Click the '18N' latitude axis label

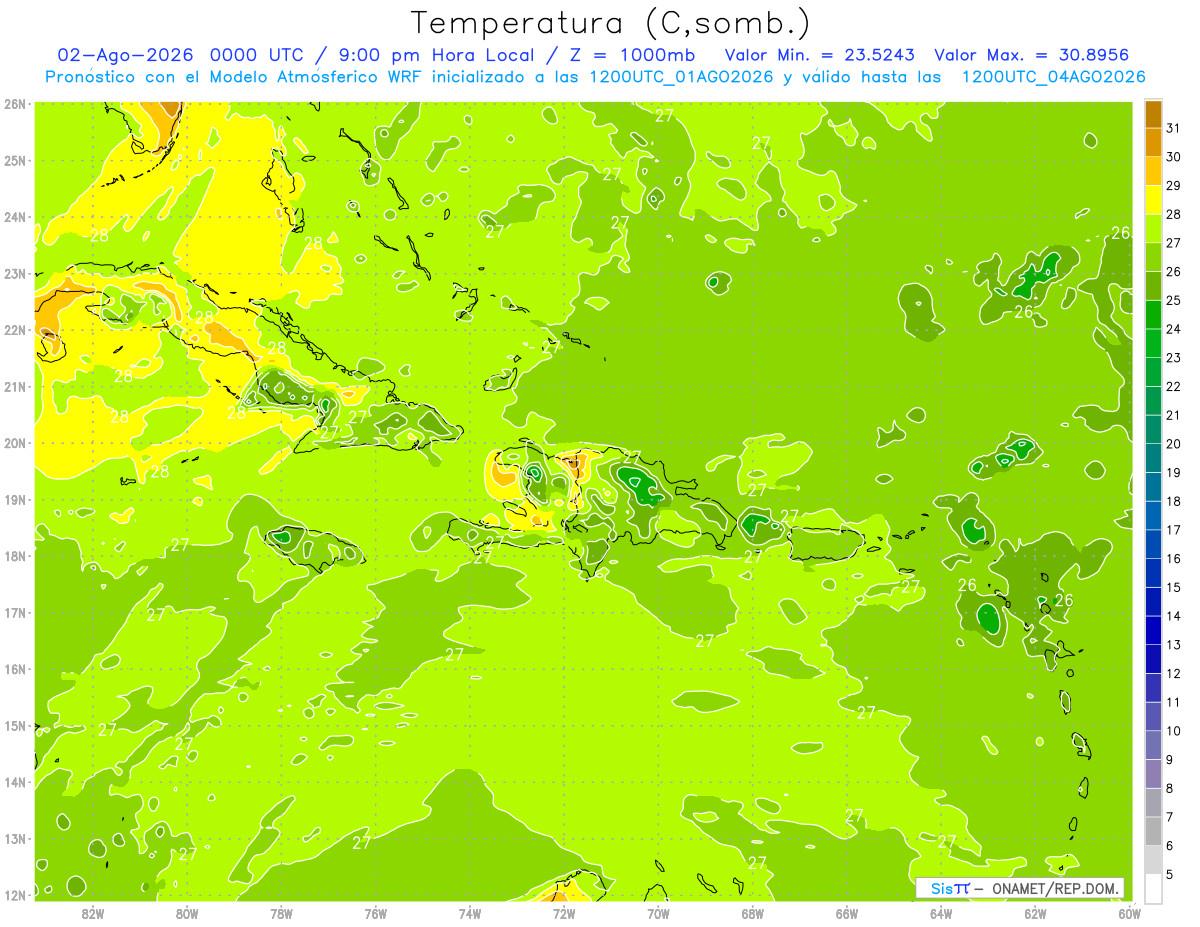[15, 556]
